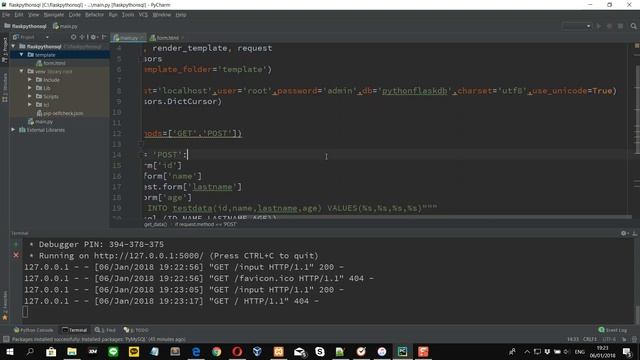Switch to the main.py editor tab
640x360 pixels.
pyautogui.click(x=128, y=38)
